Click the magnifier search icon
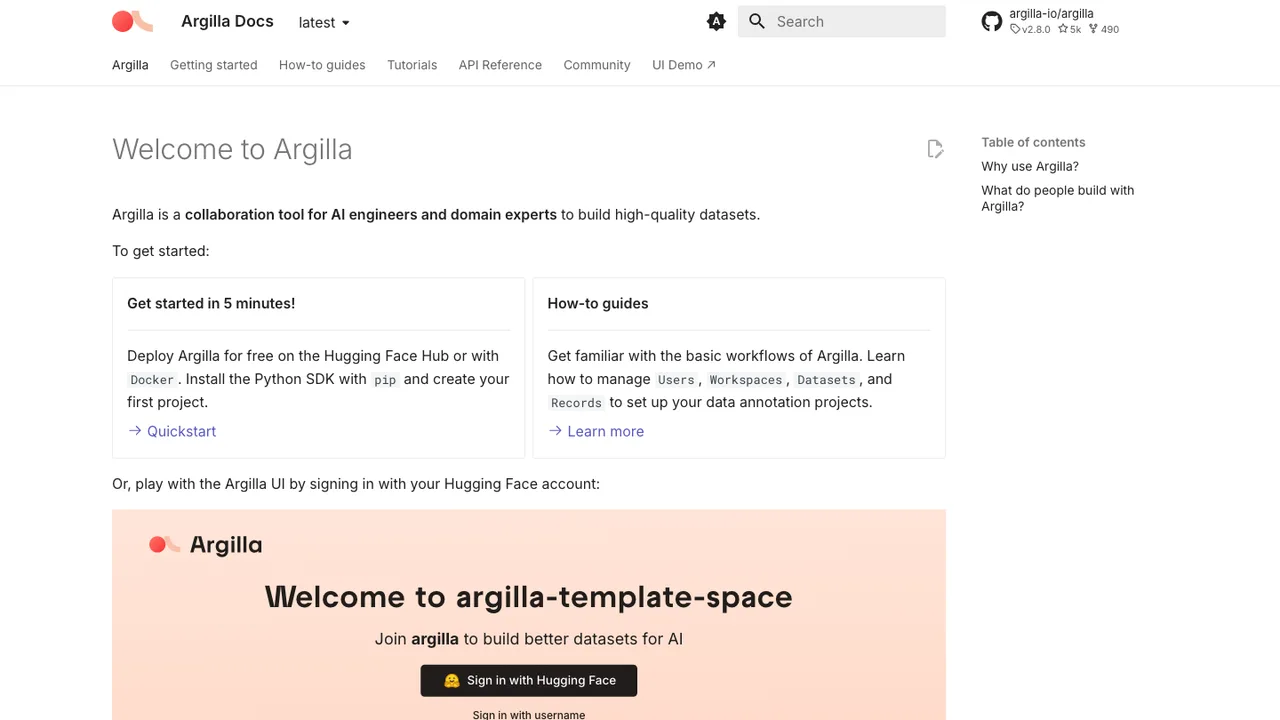The width and height of the screenshot is (1280, 720). 757,21
